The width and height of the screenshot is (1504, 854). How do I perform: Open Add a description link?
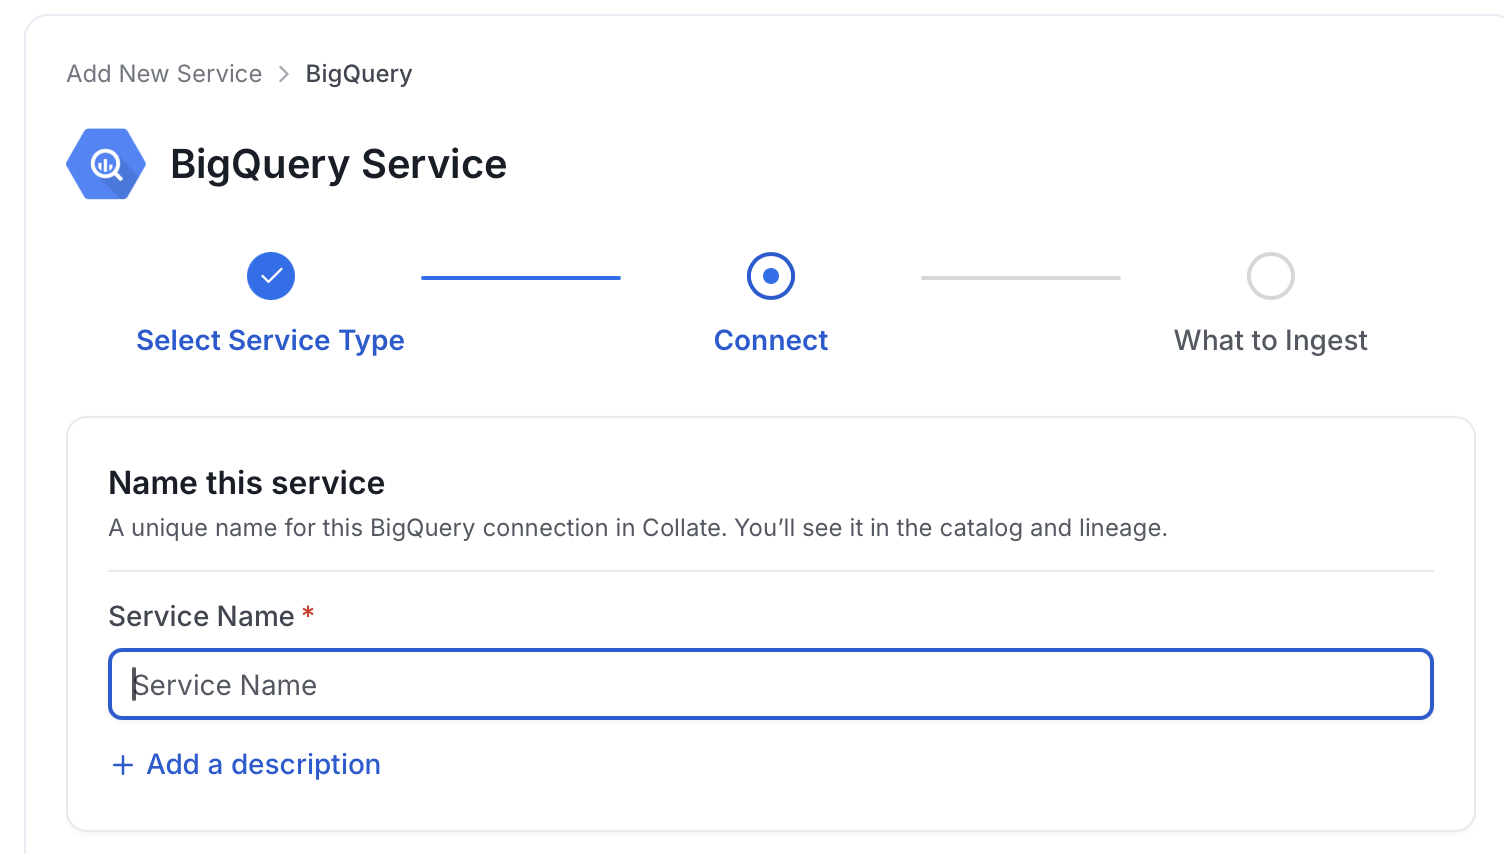pos(264,765)
